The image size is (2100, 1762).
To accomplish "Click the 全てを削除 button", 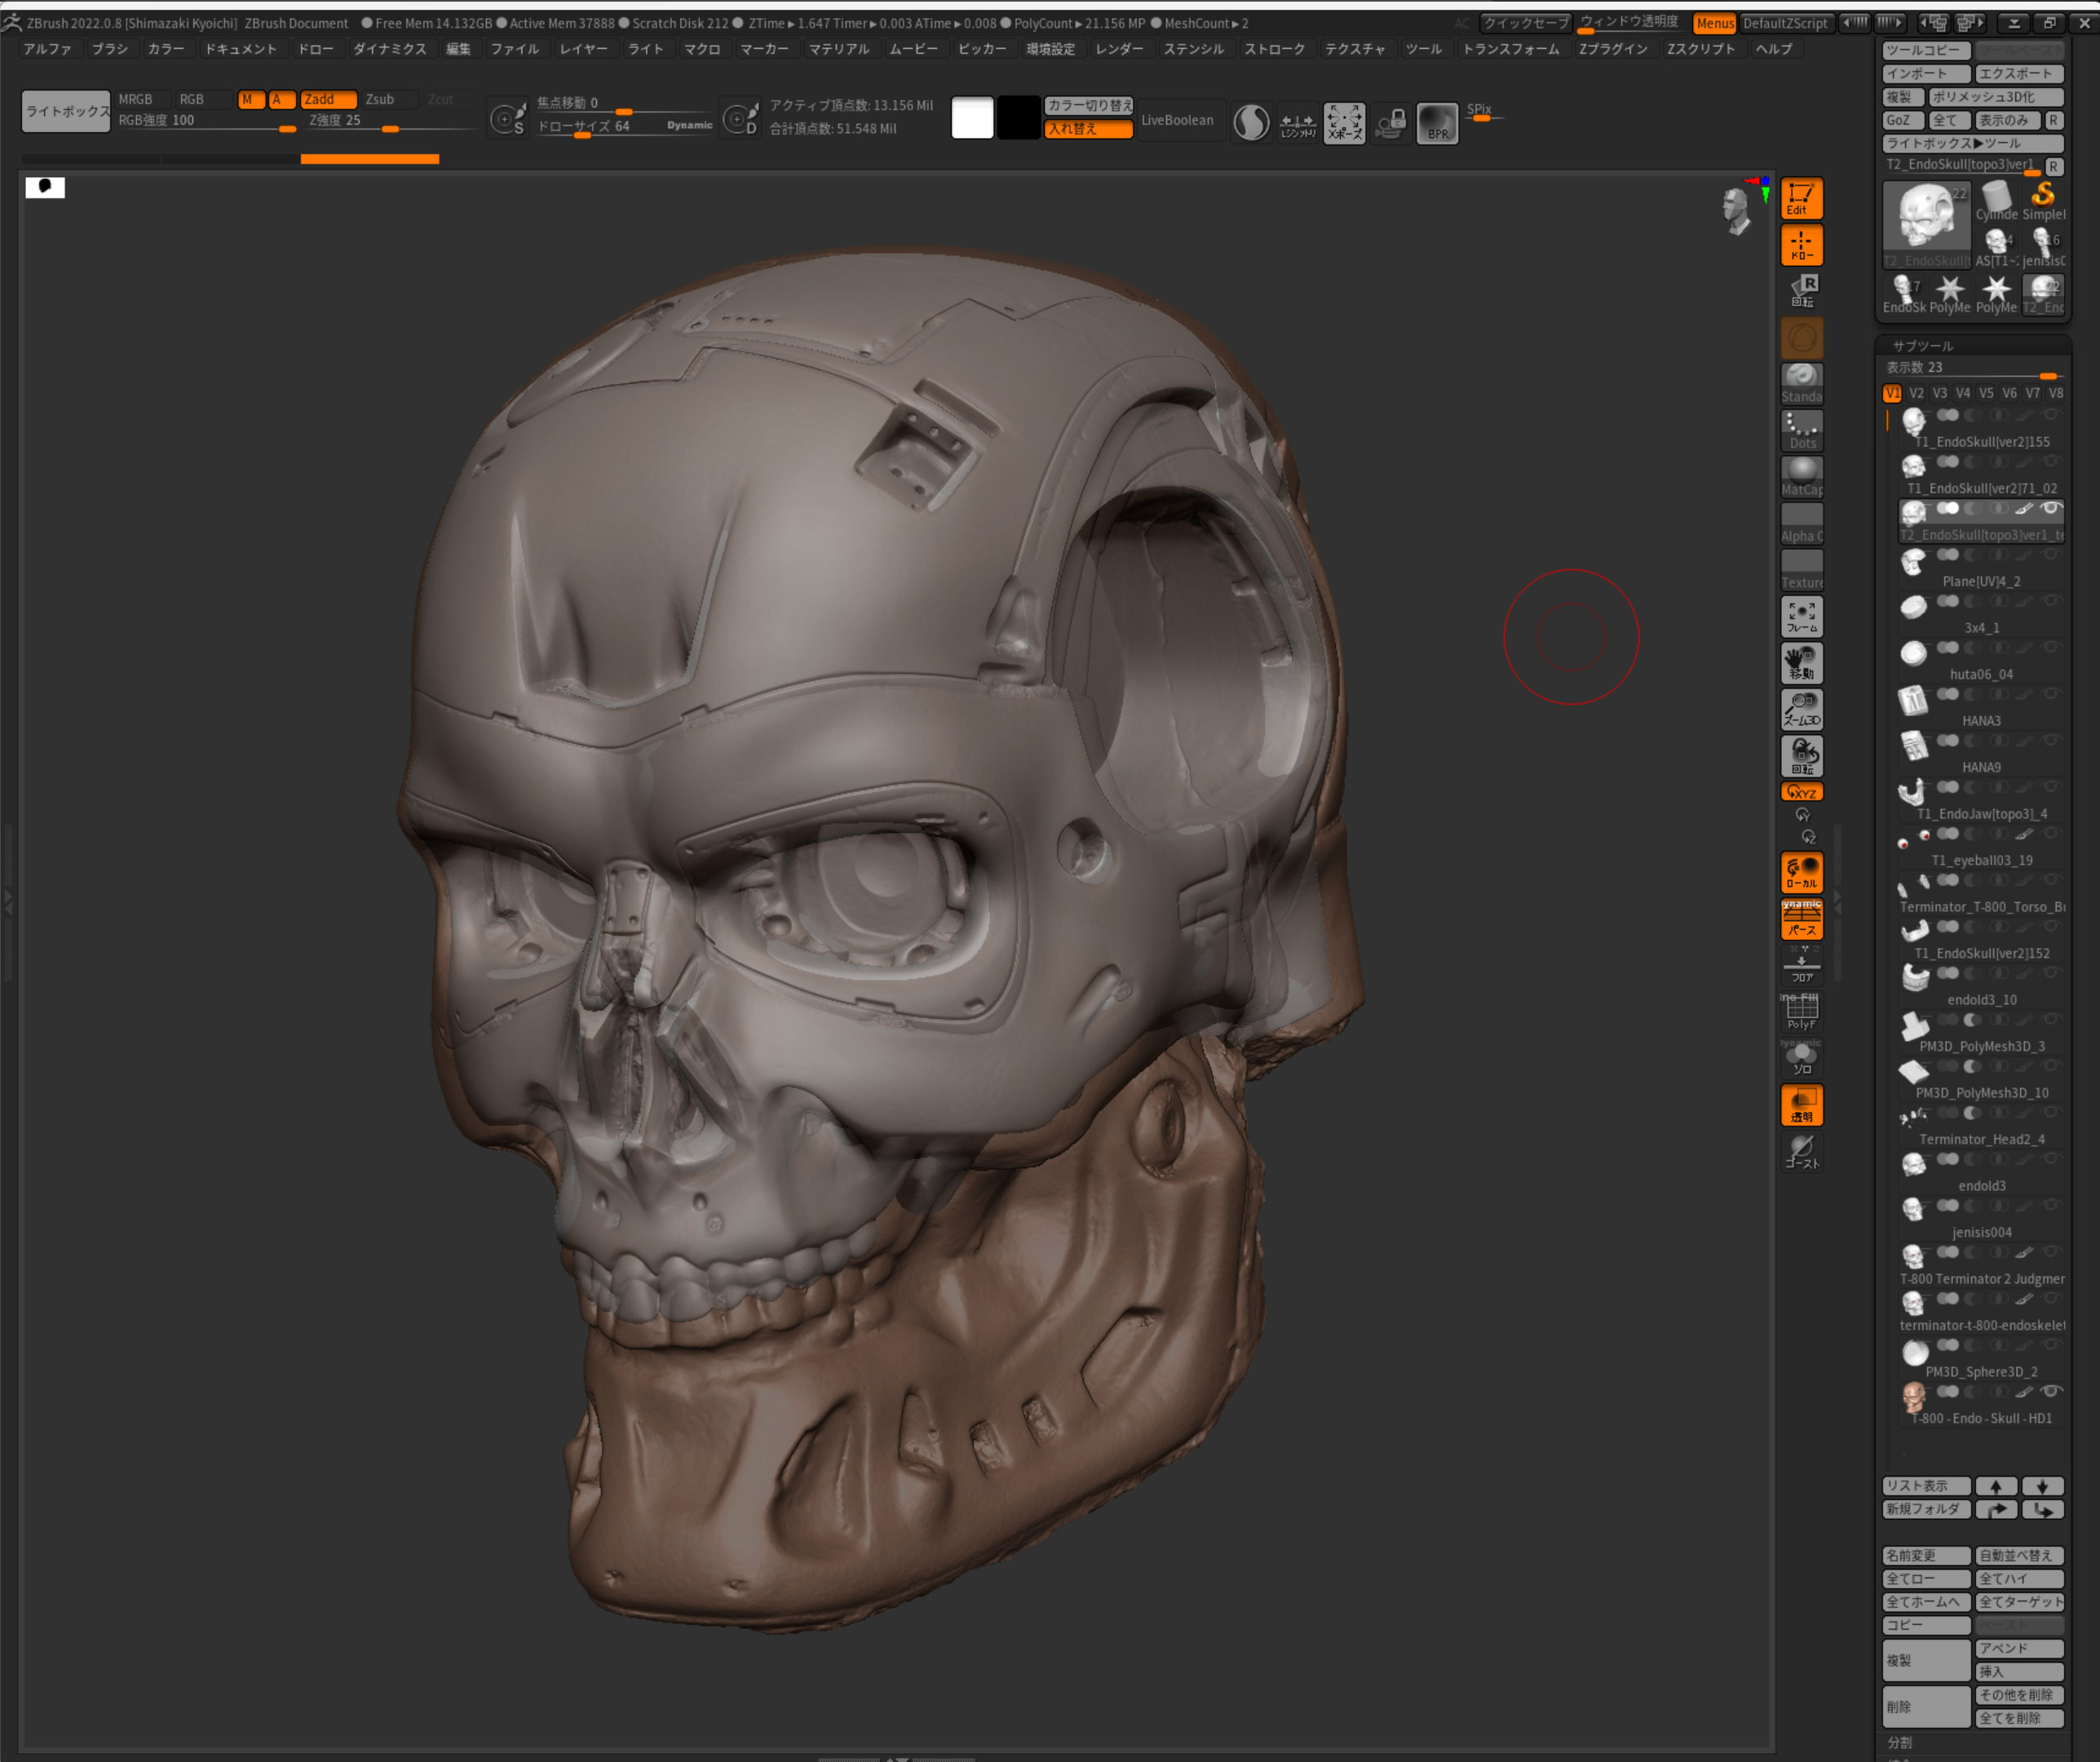I will coord(2019,1718).
